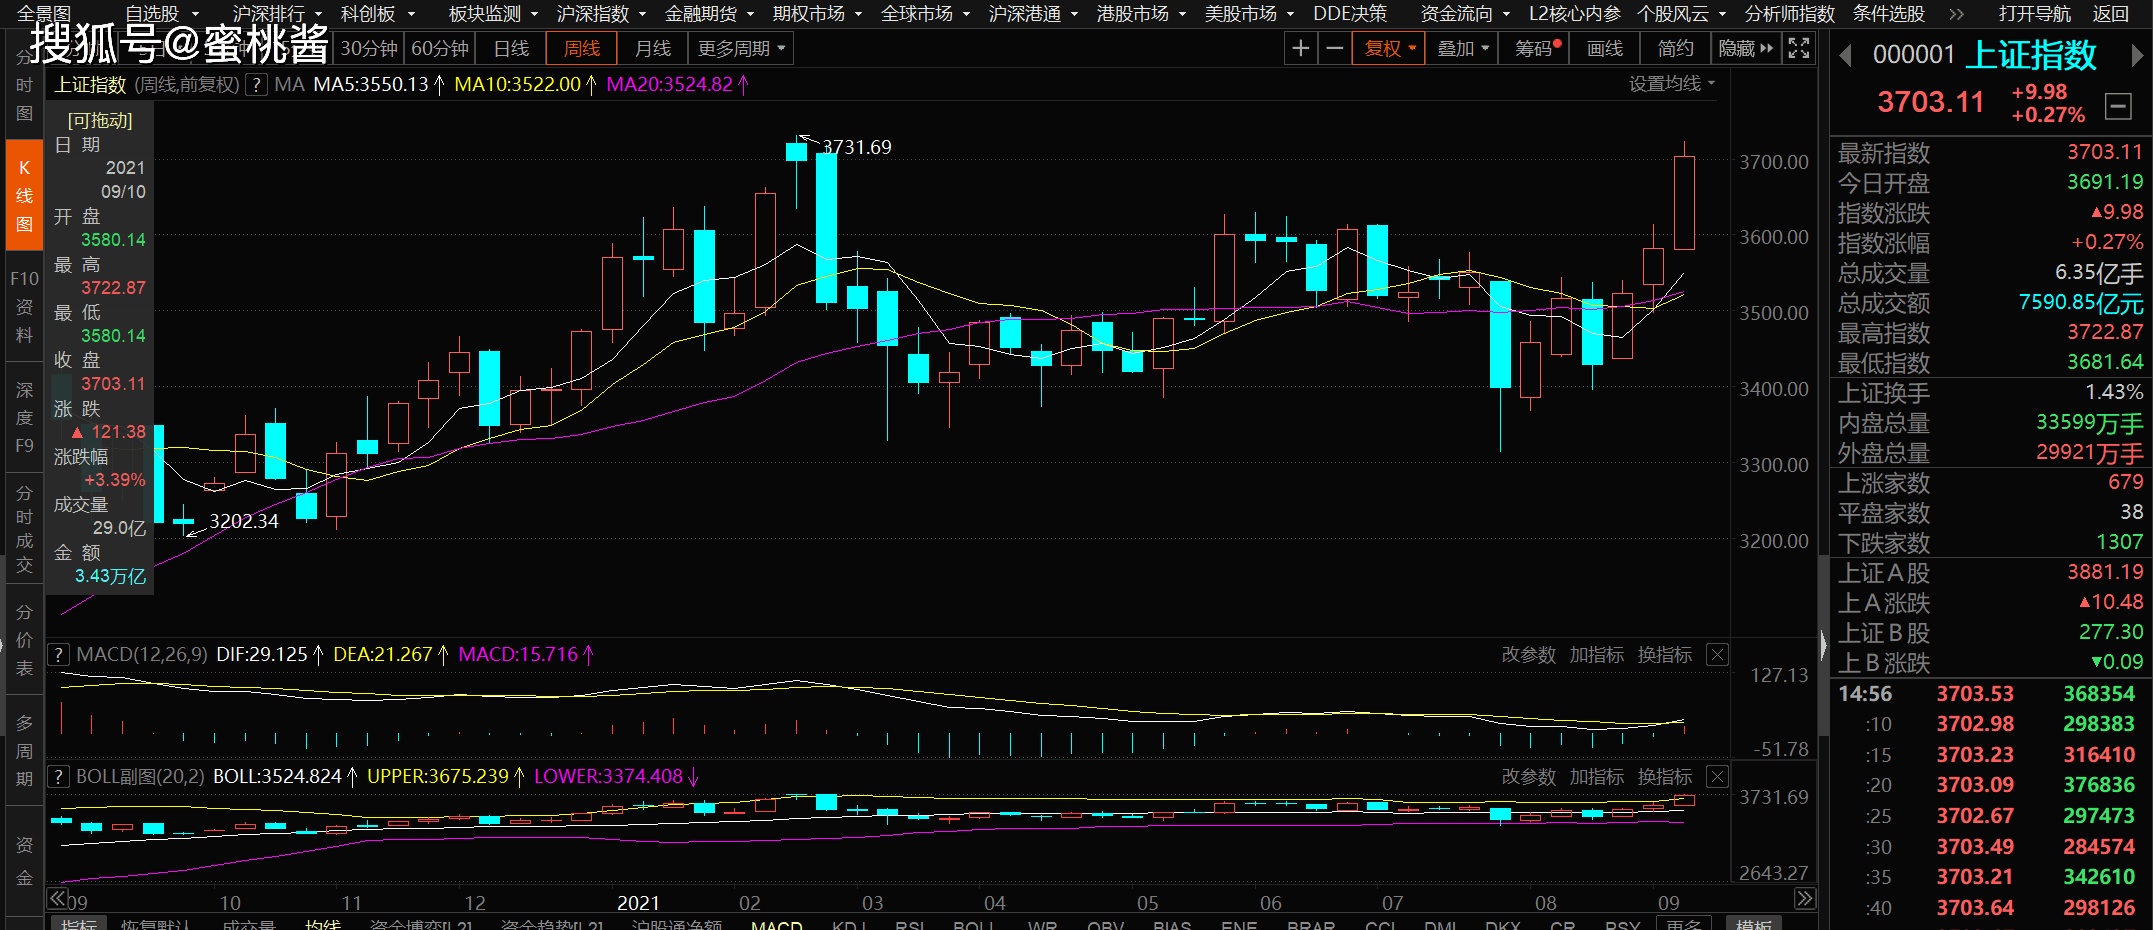Viewport: 2153px width, 930px height.
Task: Switch to 30分钟 period
Action: click(x=368, y=48)
